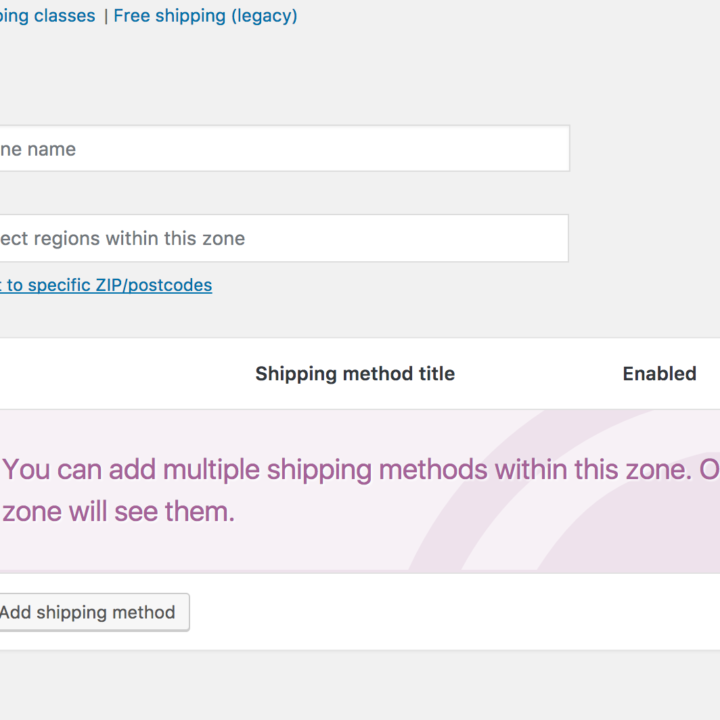Click blank table header space between title and Enabled
Screen dimensions: 720x720
coord(540,374)
